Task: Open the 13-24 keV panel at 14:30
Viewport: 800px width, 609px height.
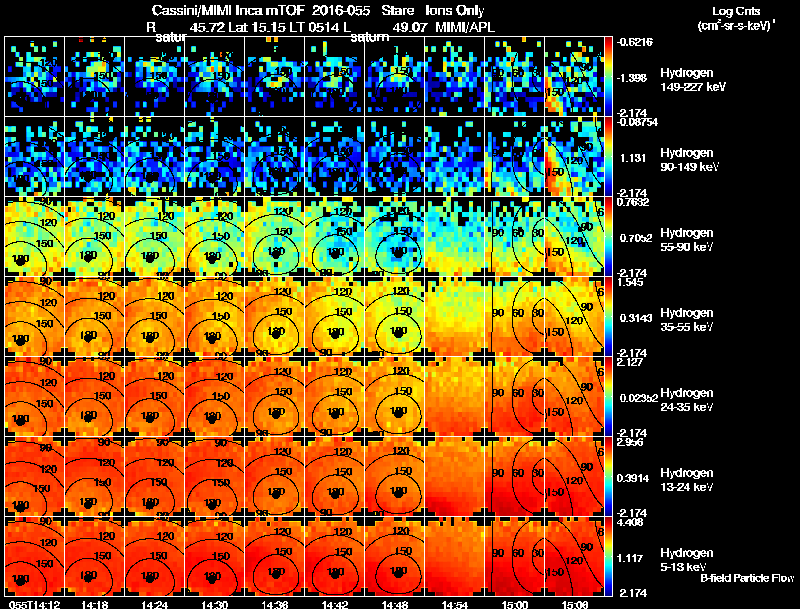Action: 214,476
